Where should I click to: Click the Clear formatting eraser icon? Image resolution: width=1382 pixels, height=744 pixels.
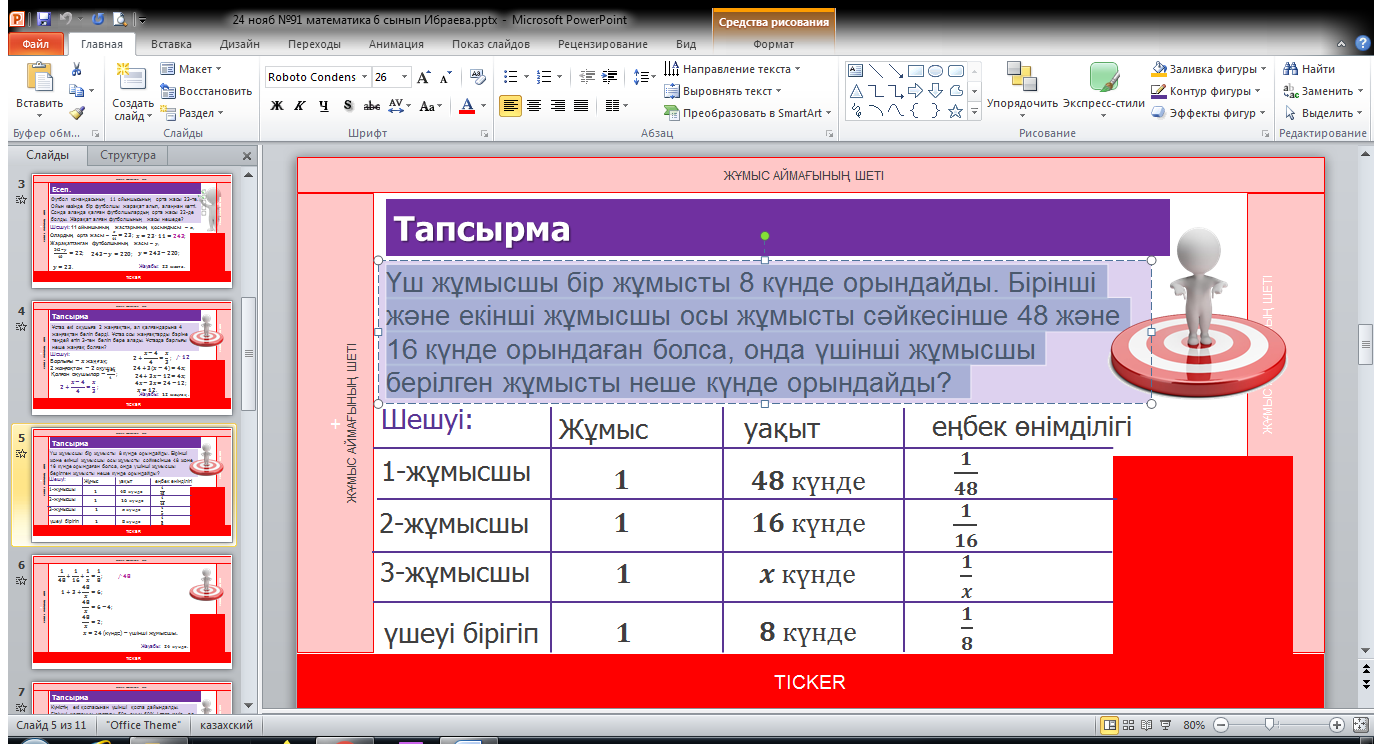click(477, 77)
